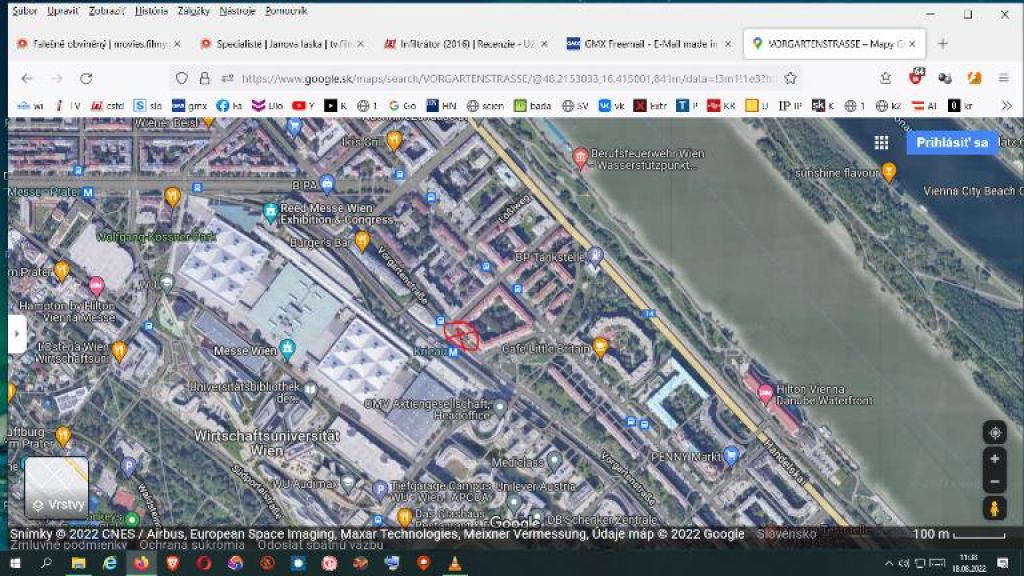Click the Hilton Vienna Danube Waterfront pin
Screen dimensions: 1024x576
(x=766, y=394)
